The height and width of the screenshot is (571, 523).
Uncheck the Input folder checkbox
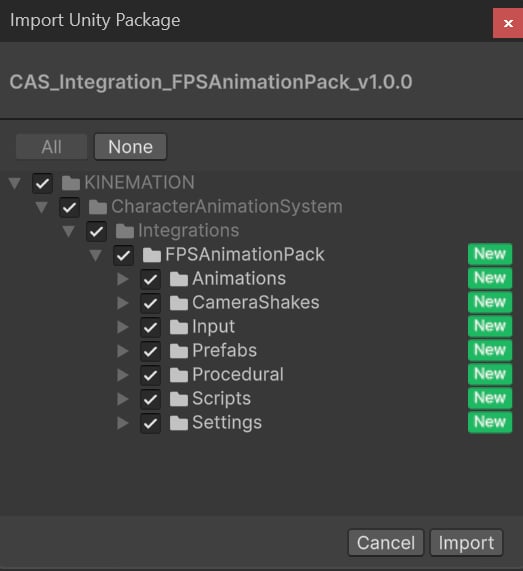150,327
